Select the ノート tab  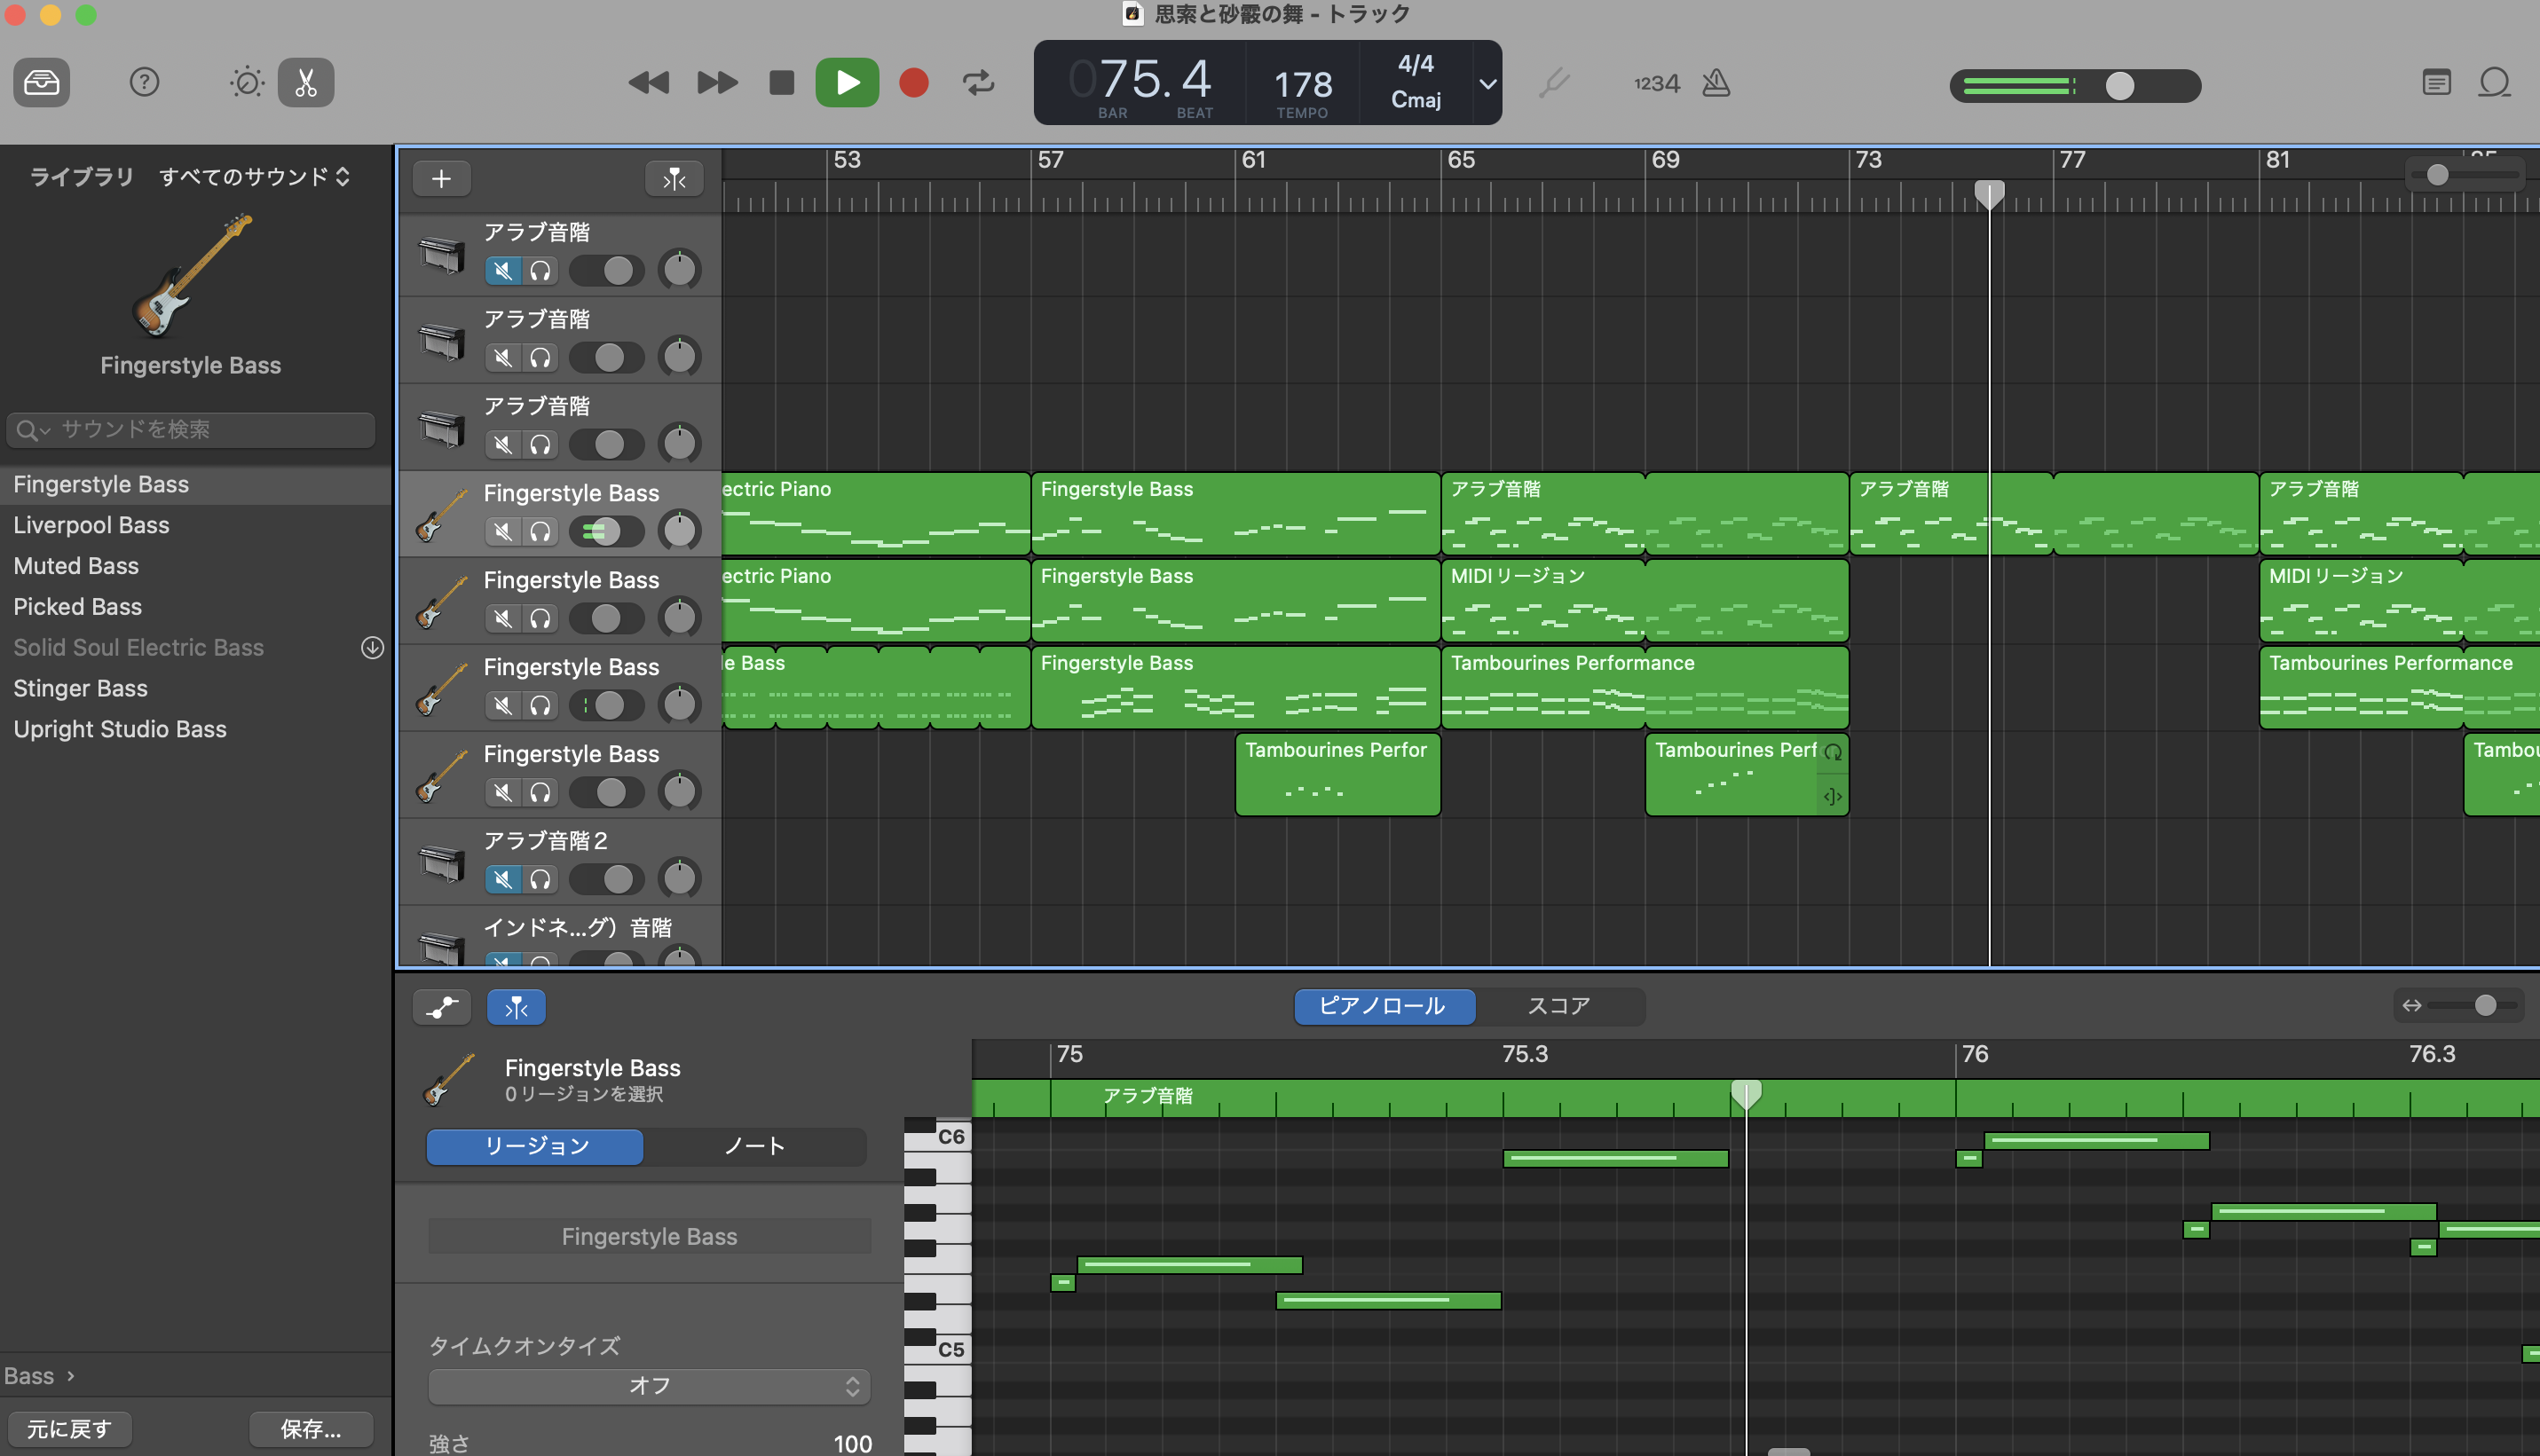(x=754, y=1146)
